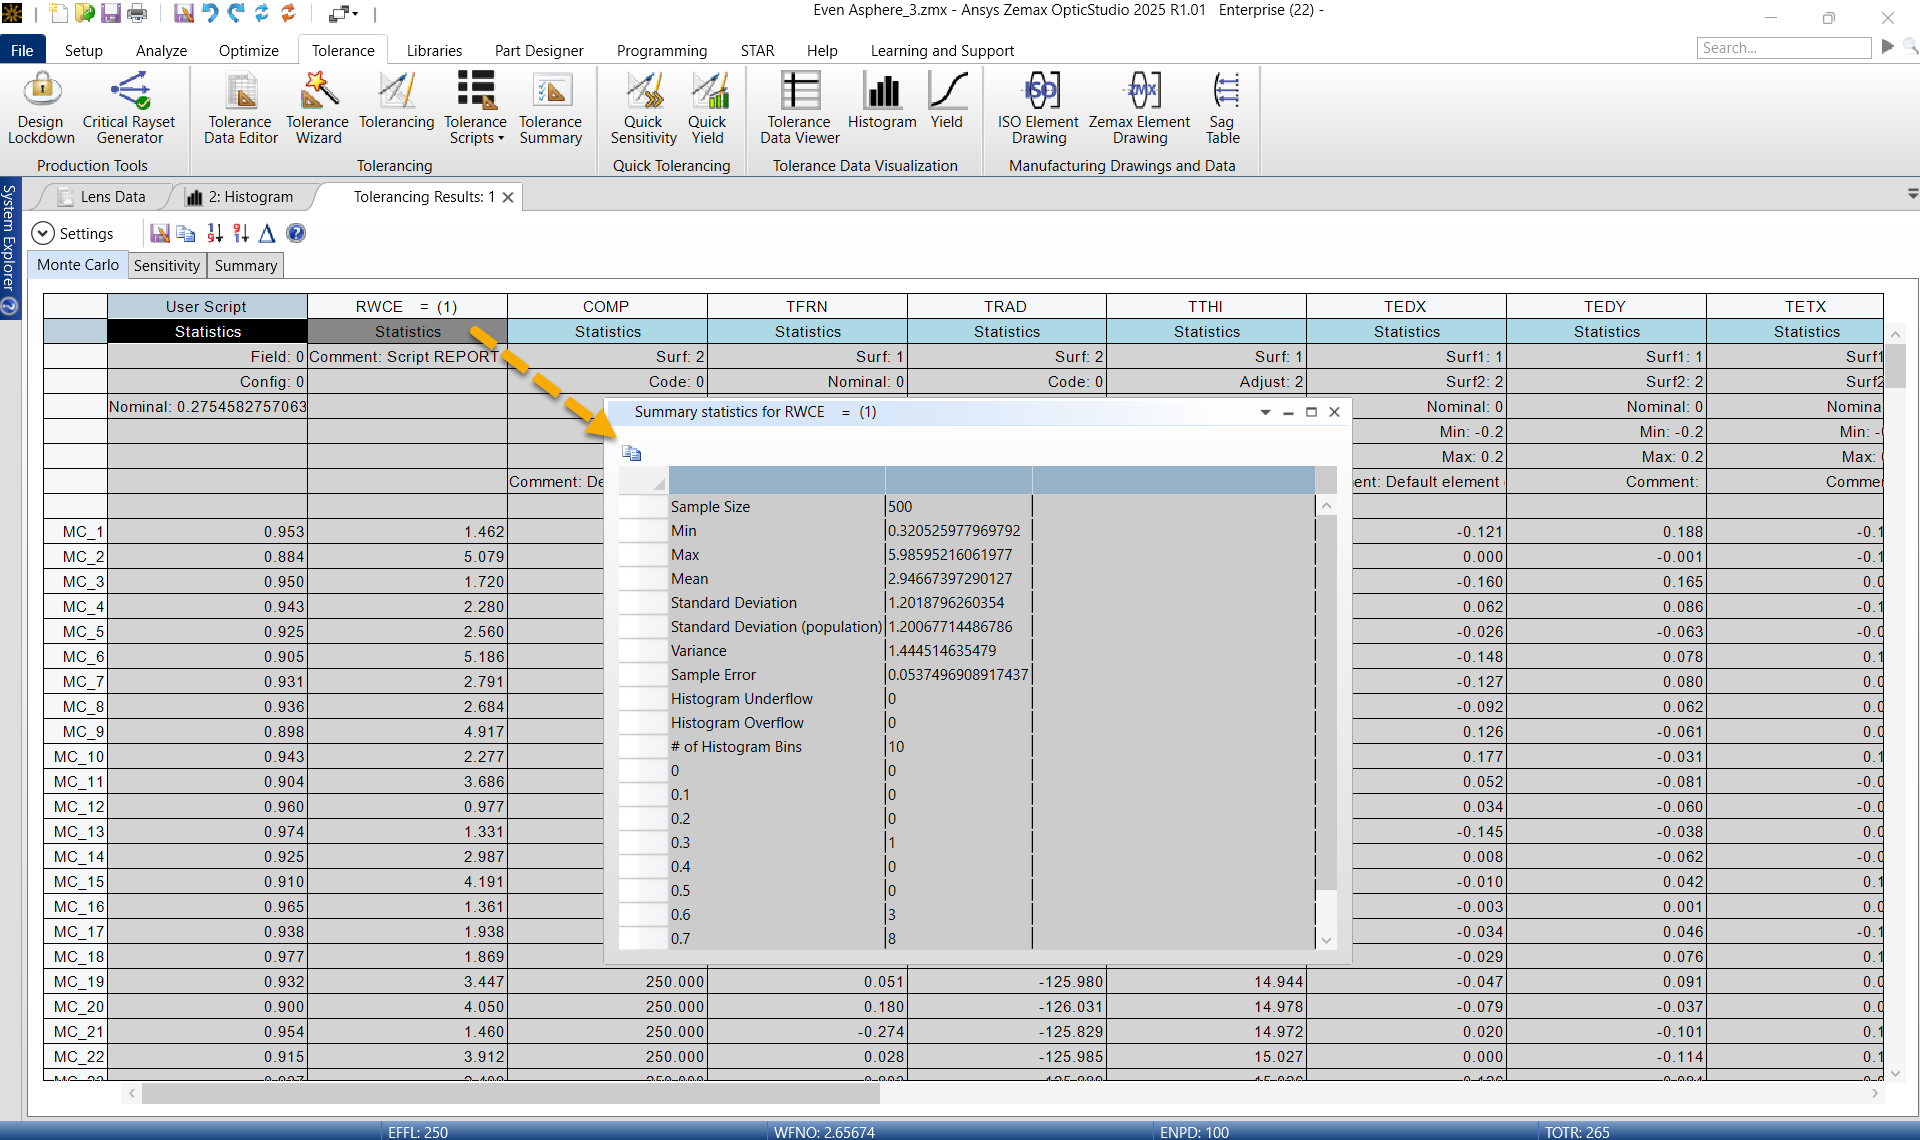This screenshot has width=1920, height=1140.
Task: Copy the tolerancing results to clipboard
Action: (x=186, y=233)
